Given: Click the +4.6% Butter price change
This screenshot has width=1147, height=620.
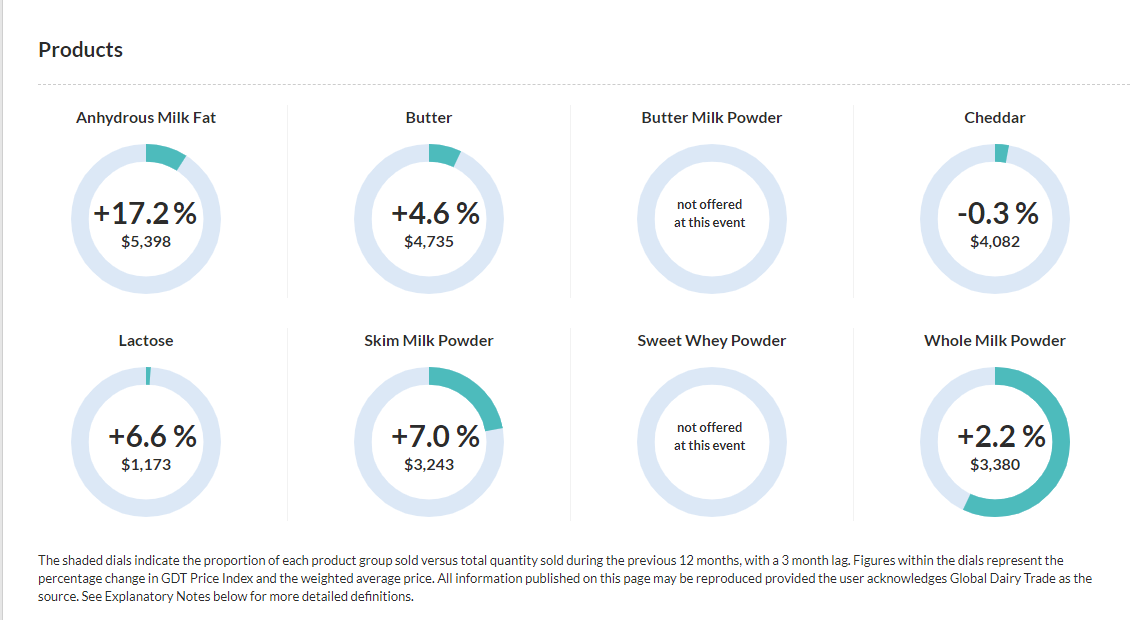Looking at the screenshot, I should [435, 214].
